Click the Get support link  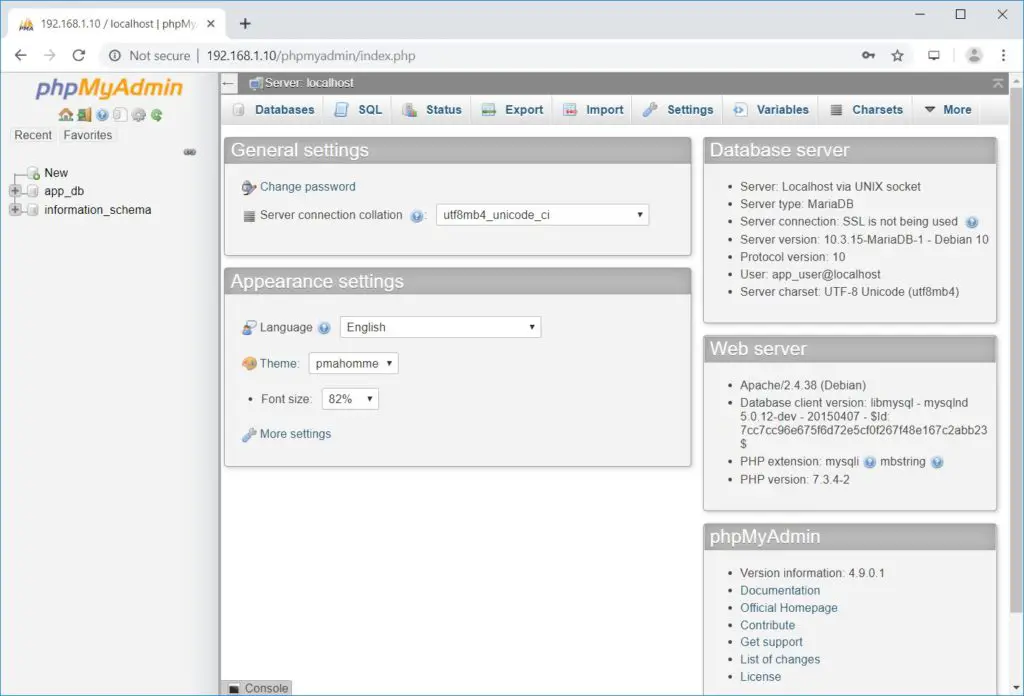[x=771, y=642]
